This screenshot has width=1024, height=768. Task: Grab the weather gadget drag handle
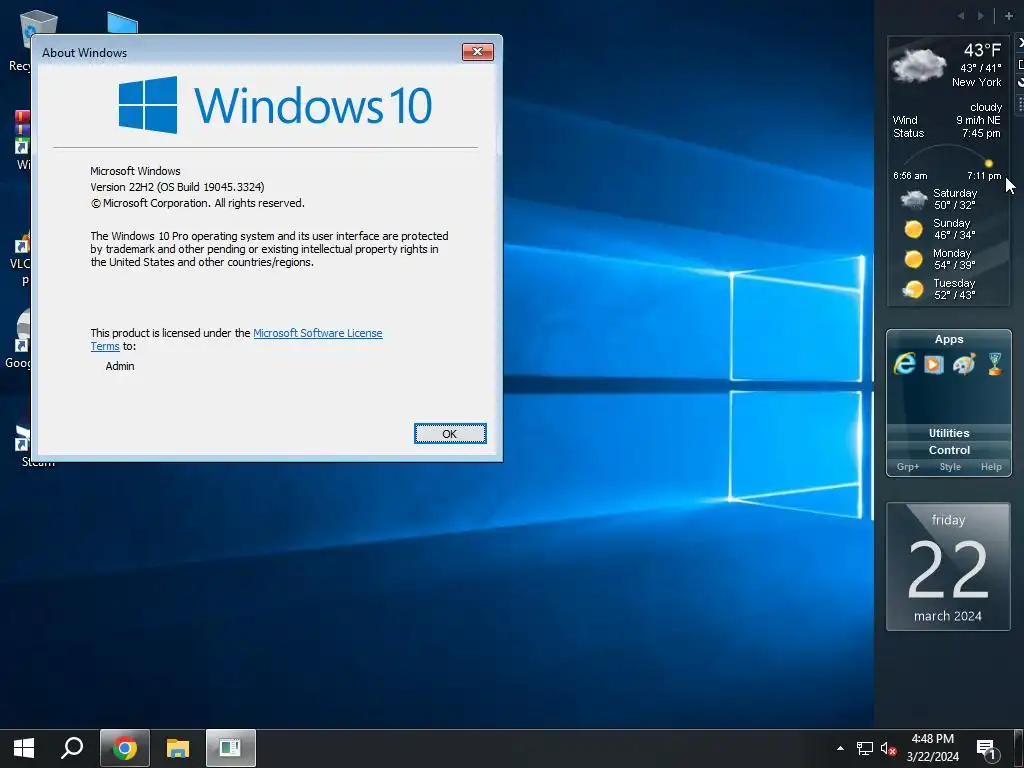(1020, 104)
